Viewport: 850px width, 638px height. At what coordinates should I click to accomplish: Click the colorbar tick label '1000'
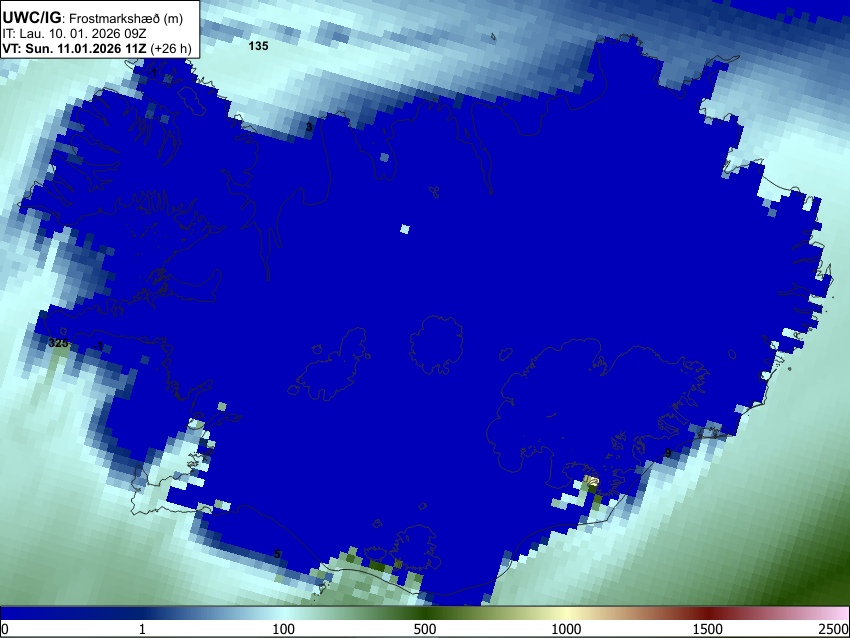click(566, 629)
